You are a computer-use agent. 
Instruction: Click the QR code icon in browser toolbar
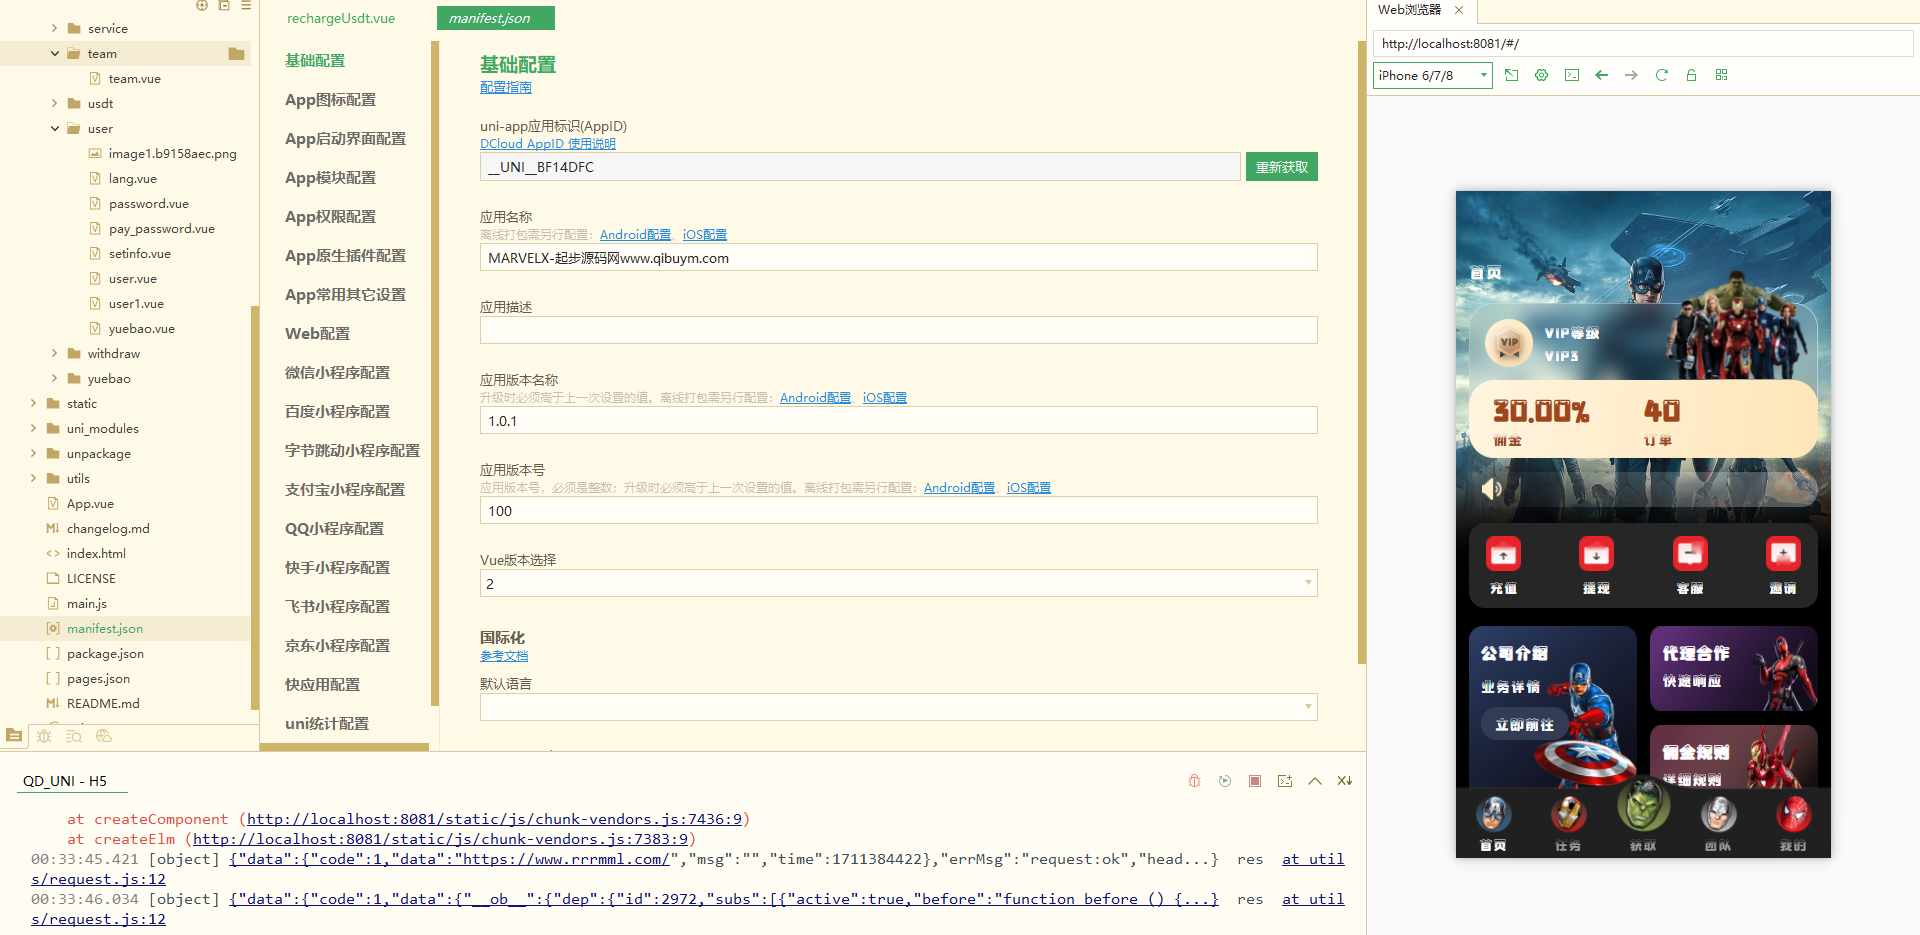click(x=1721, y=75)
